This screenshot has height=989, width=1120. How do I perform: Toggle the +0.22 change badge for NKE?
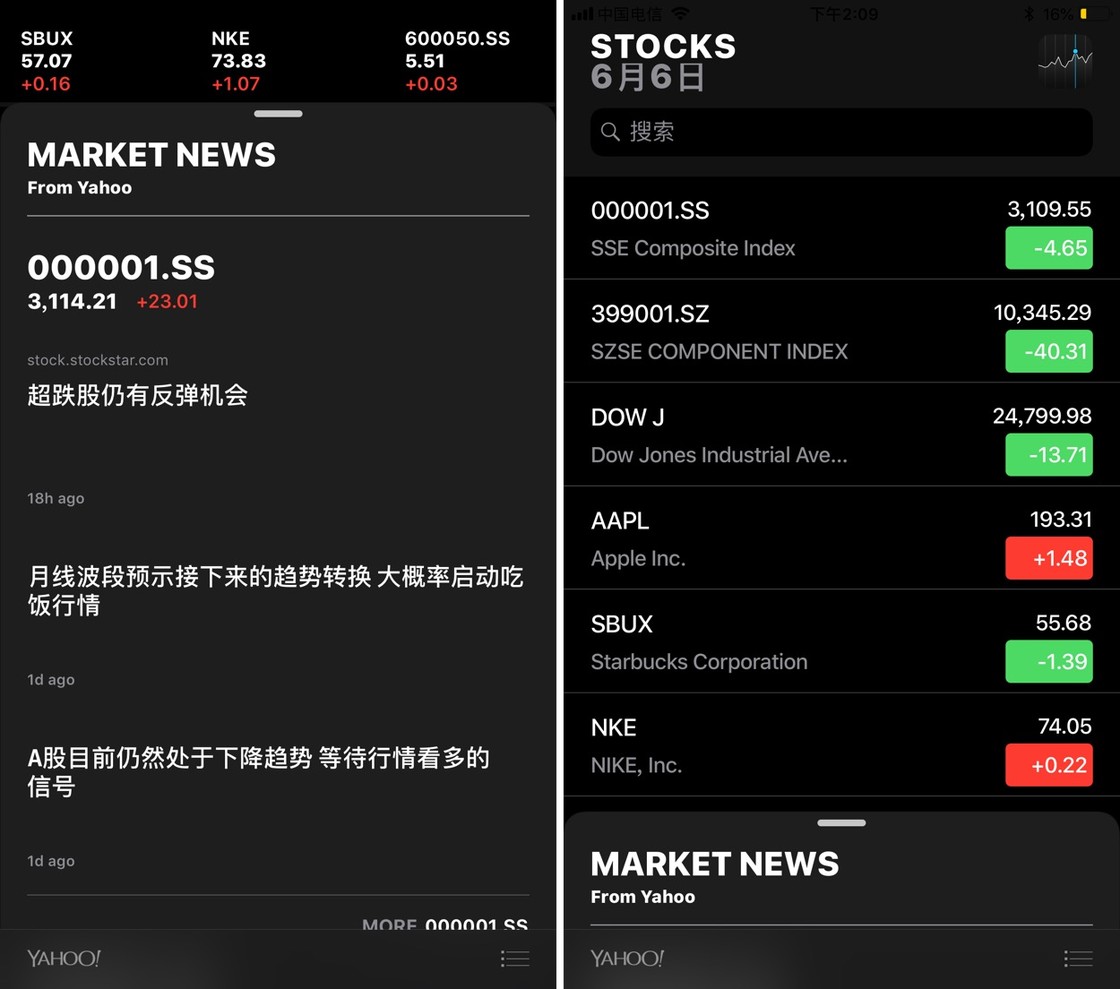tap(1049, 765)
